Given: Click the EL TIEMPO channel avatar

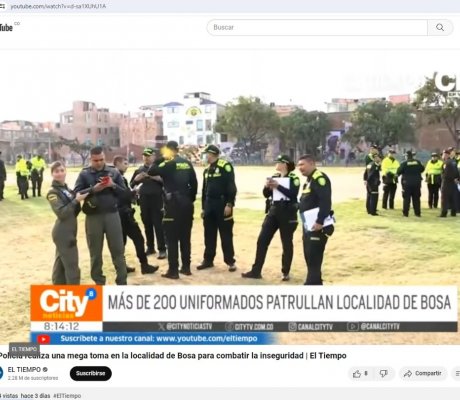Looking at the screenshot, I should [x=1, y=373].
